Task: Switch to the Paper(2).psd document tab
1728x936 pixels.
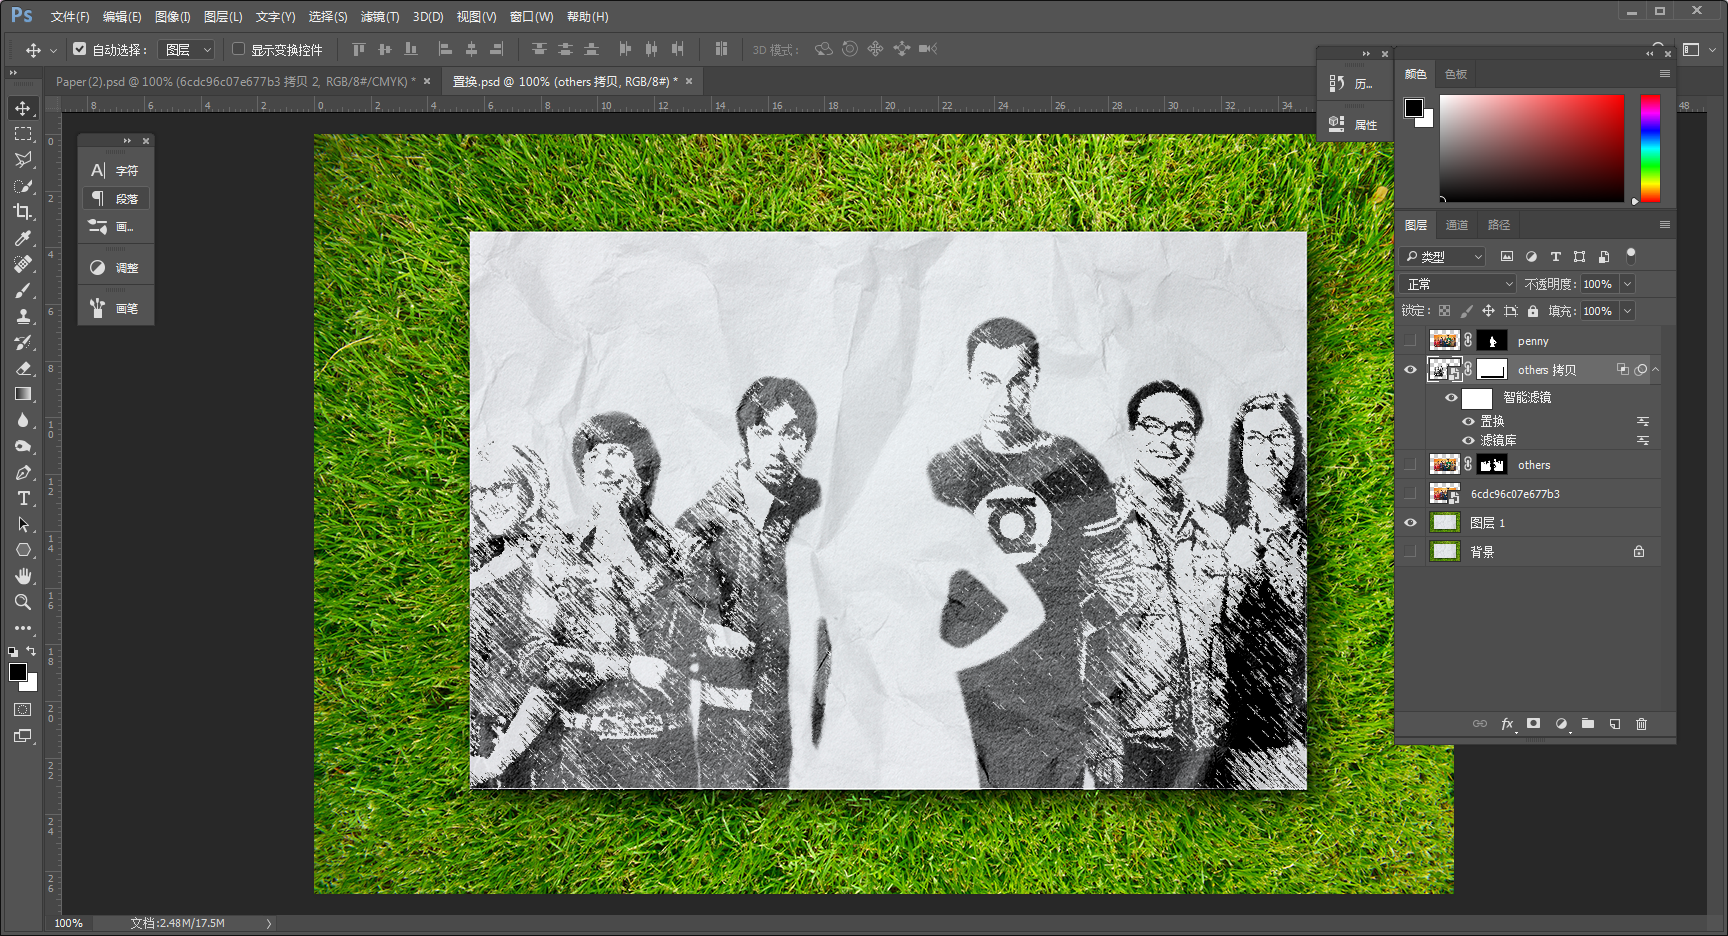Action: pyautogui.click(x=236, y=82)
